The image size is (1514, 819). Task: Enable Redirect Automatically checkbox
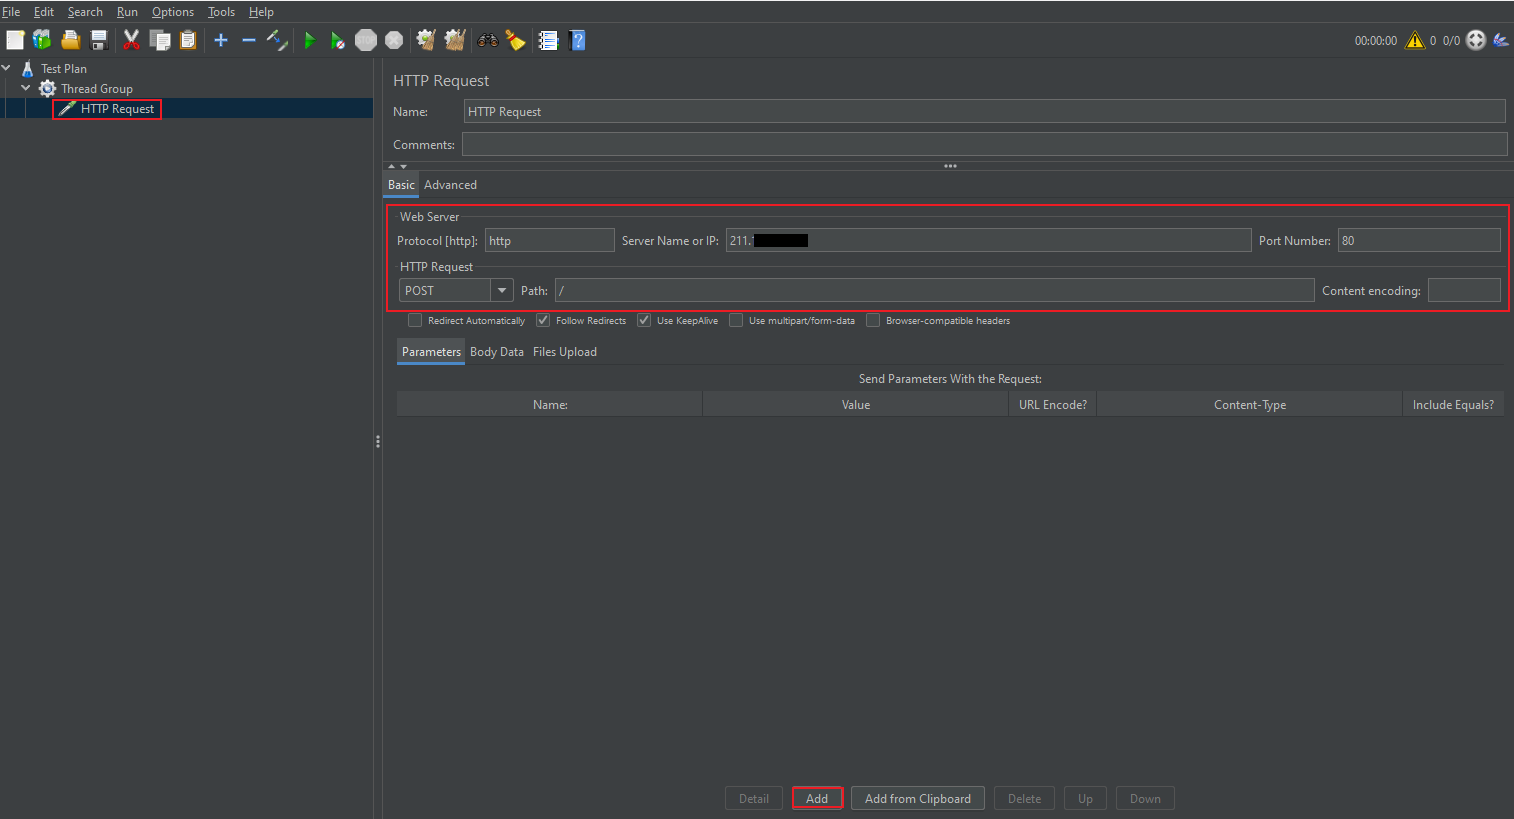[x=415, y=320]
